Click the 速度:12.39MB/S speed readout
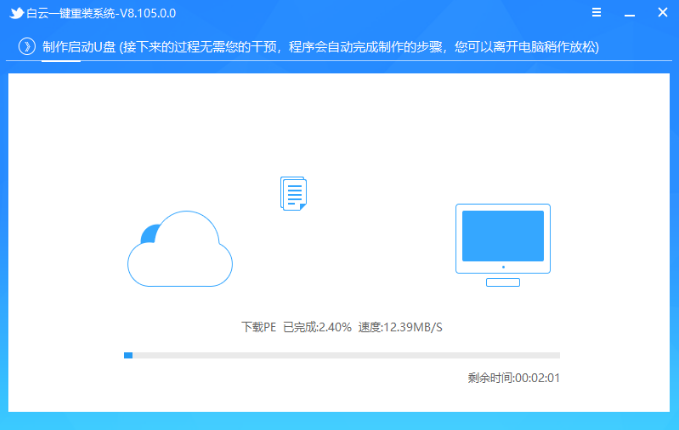The image size is (679, 430). (400, 327)
